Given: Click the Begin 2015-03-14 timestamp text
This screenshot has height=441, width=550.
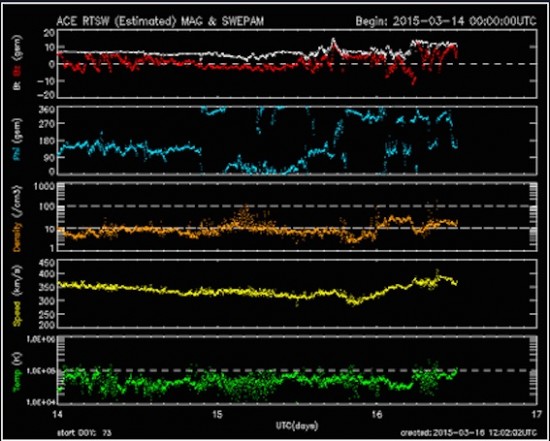Looking at the screenshot, I should [446, 21].
